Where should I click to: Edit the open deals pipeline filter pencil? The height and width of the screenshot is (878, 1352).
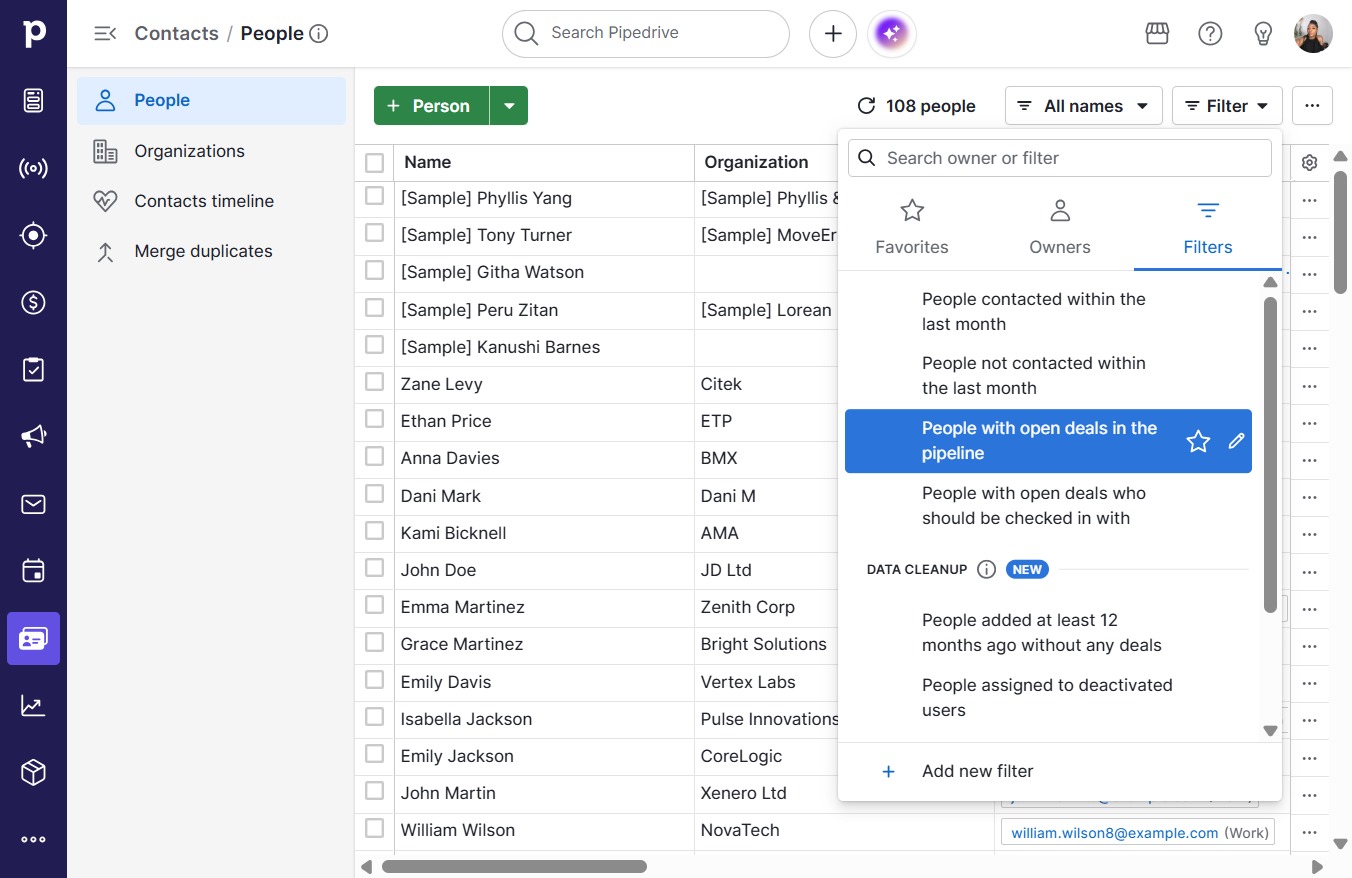click(x=1236, y=441)
